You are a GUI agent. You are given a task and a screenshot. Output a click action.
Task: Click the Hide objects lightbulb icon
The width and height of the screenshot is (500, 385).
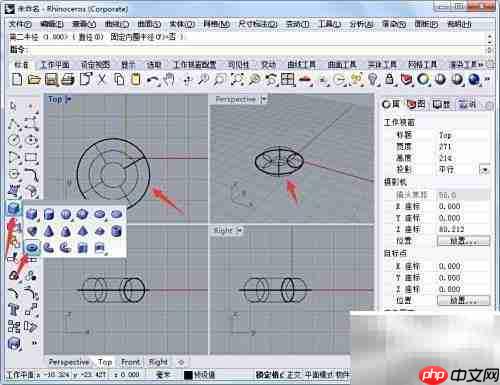pos(372,79)
